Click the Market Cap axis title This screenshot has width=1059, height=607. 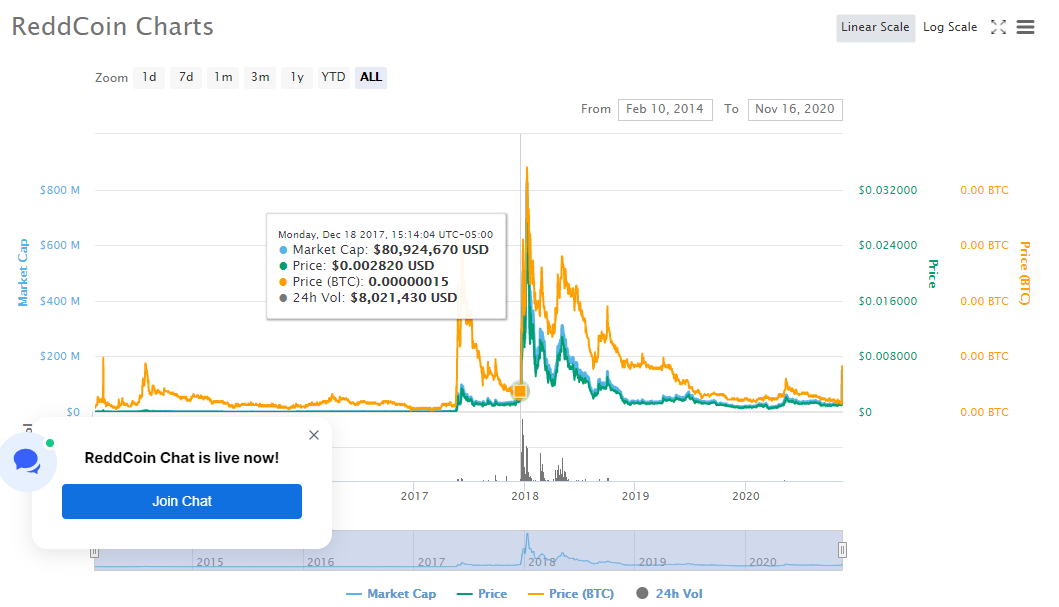(x=23, y=273)
